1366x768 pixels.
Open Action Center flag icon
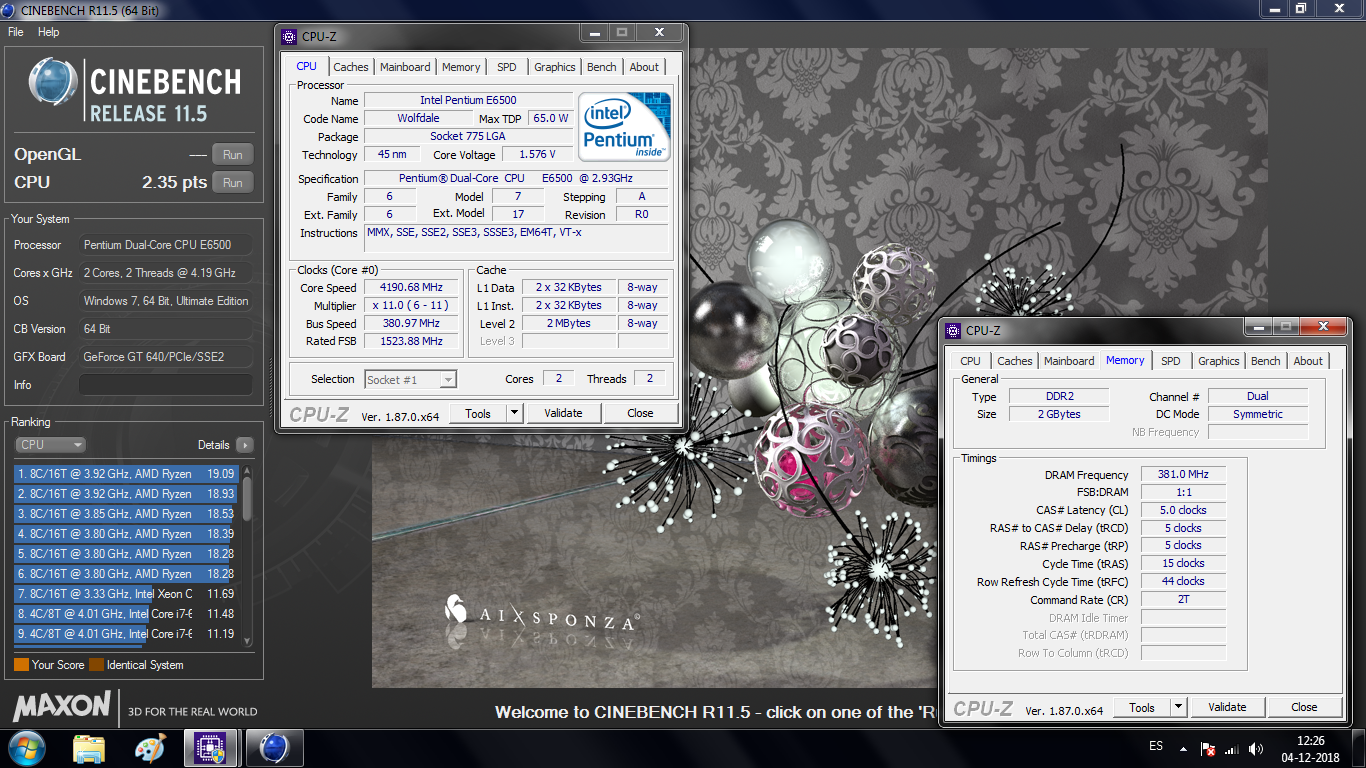pos(1208,748)
